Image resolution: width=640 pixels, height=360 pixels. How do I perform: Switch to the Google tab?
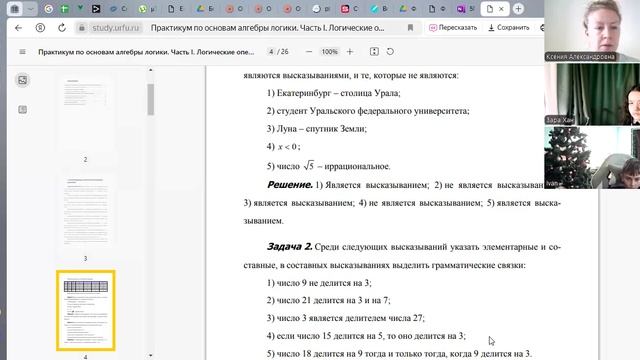[x=49, y=9]
